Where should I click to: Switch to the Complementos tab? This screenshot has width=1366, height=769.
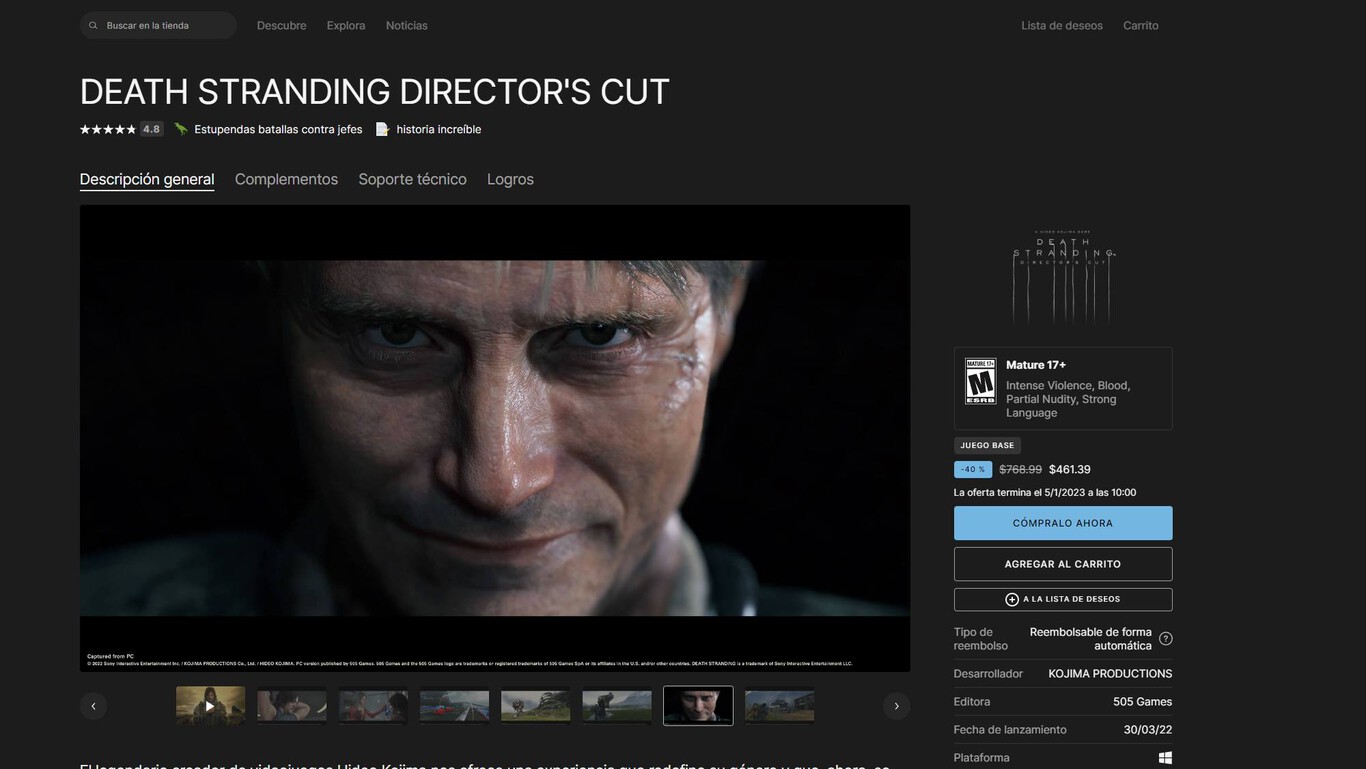click(286, 179)
